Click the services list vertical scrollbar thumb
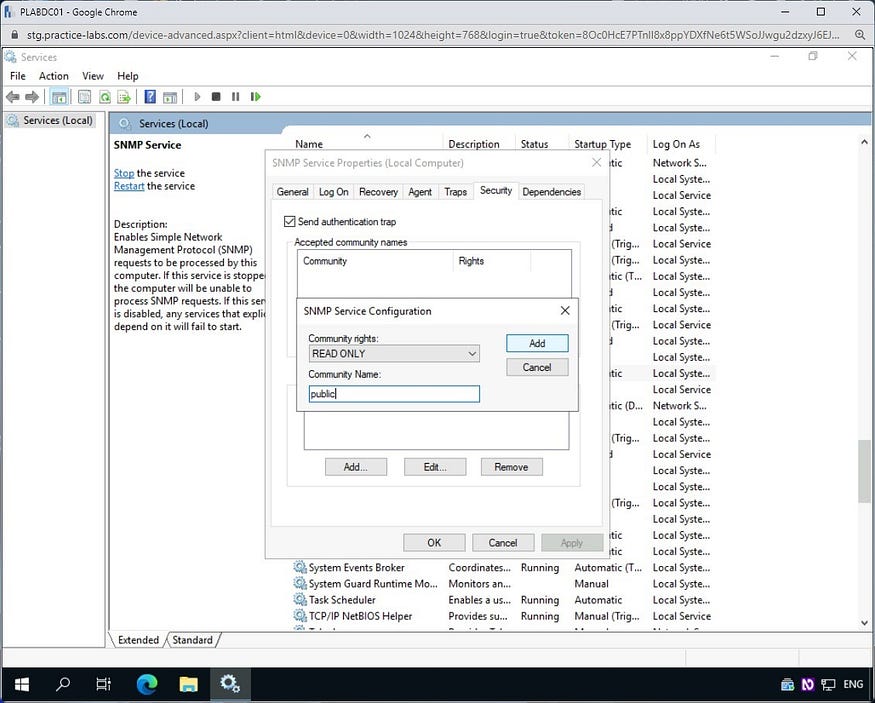The height and width of the screenshot is (703, 875). pos(864,471)
